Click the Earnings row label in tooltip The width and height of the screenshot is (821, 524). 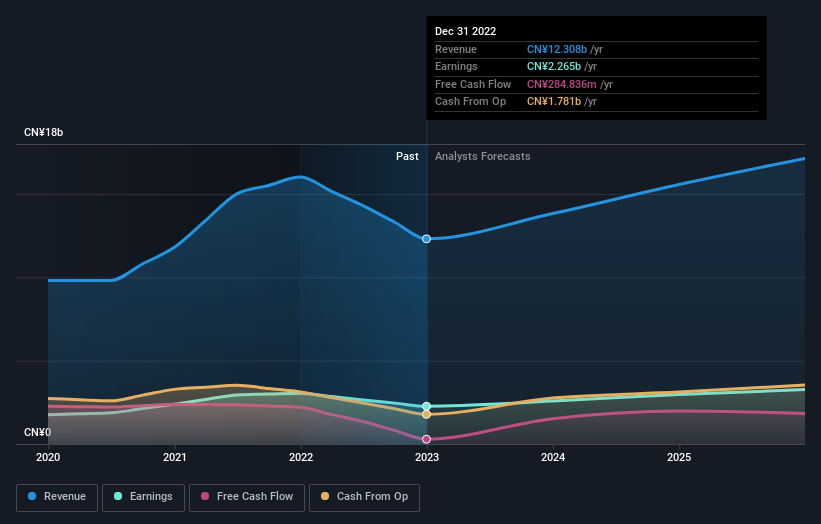coord(457,66)
